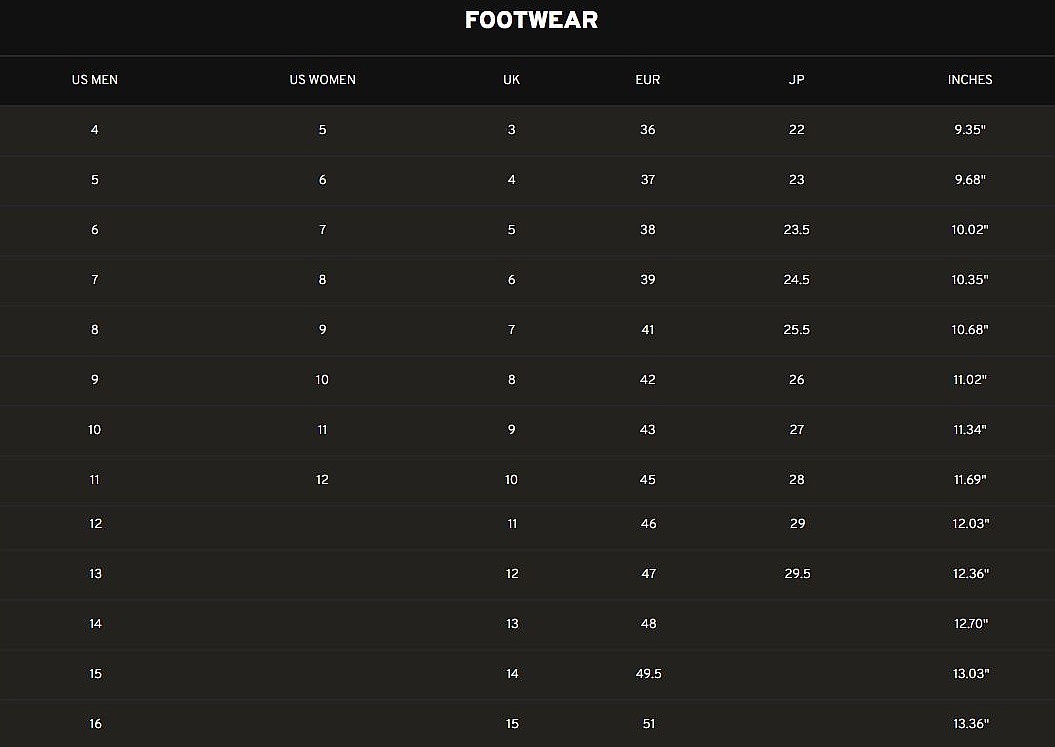Select the UK column header
Image resolution: width=1055 pixels, height=747 pixels.
[x=511, y=80]
